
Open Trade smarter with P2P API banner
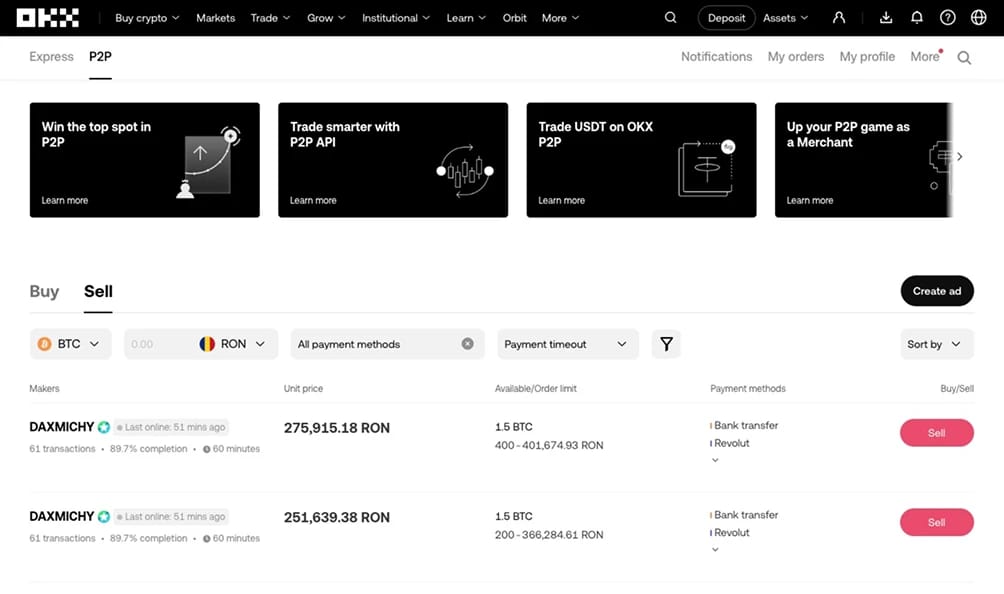coord(393,160)
